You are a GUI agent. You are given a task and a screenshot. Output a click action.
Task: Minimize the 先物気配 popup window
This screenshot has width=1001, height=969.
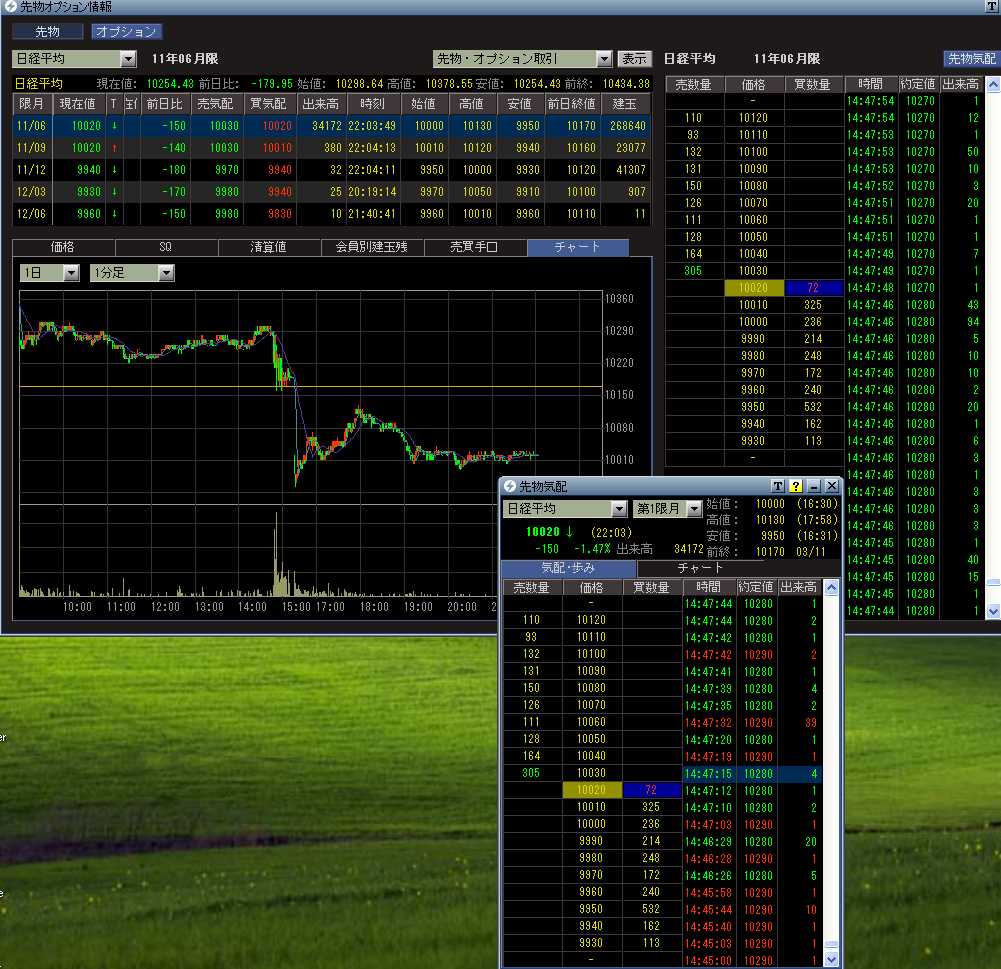pos(813,486)
